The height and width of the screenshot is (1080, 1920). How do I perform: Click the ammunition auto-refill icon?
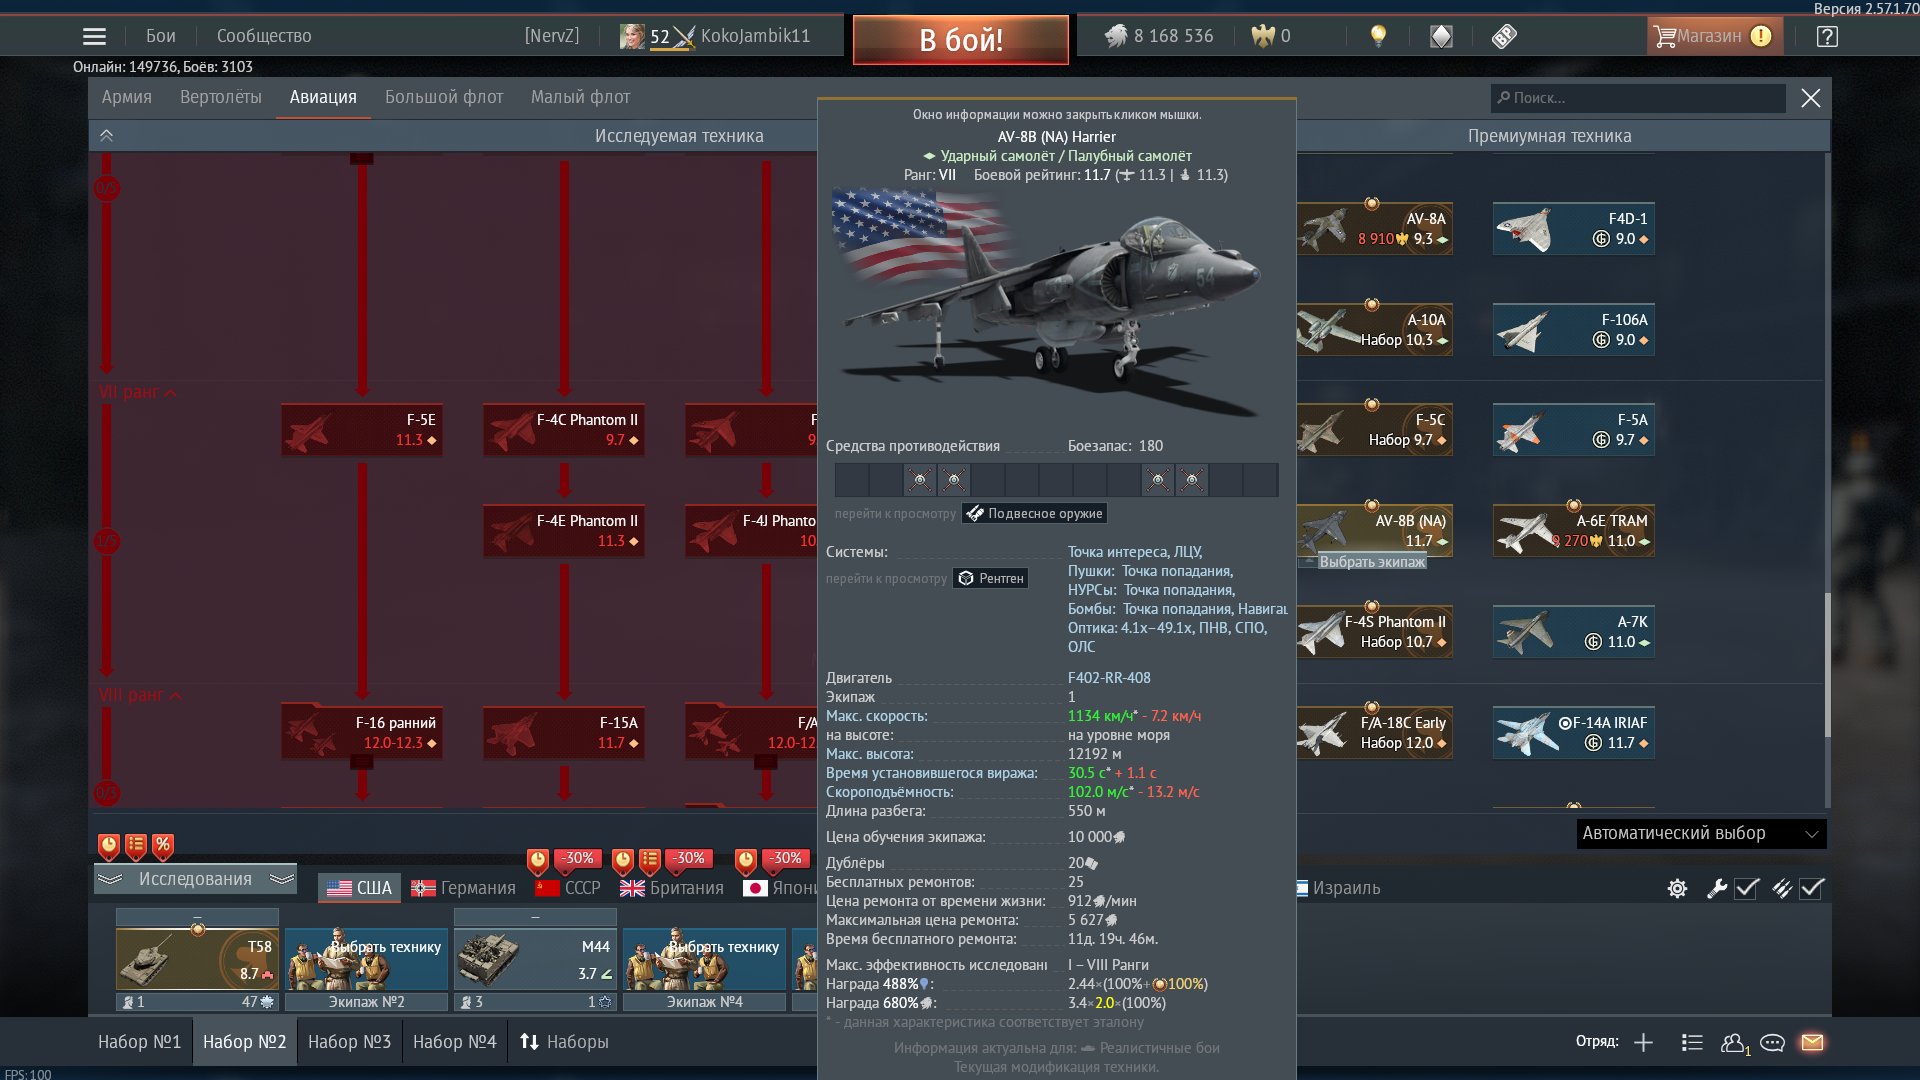point(1782,888)
